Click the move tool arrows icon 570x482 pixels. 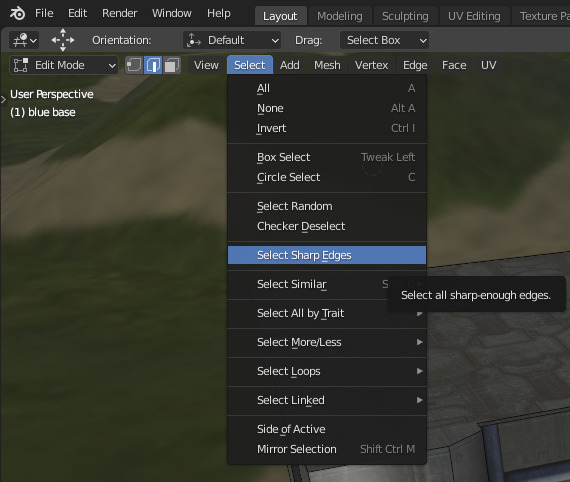click(63, 40)
